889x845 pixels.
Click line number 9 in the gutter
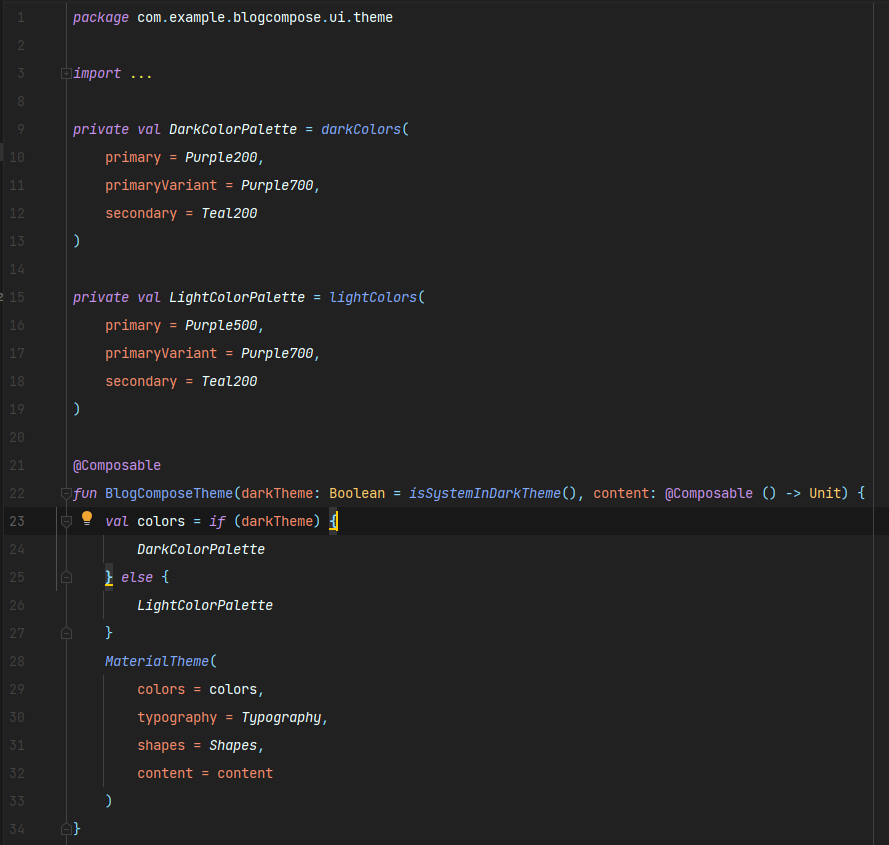[x=21, y=129]
